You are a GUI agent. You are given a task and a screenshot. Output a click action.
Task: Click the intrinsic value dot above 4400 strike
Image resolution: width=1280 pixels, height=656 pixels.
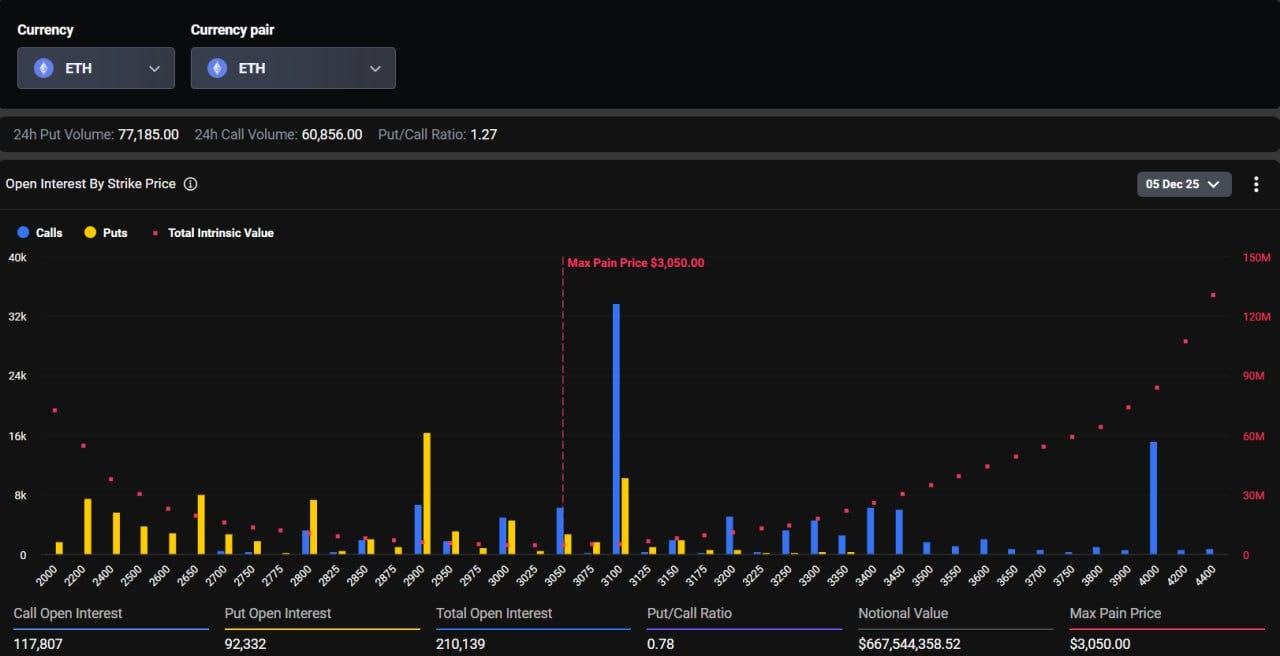pos(1213,295)
